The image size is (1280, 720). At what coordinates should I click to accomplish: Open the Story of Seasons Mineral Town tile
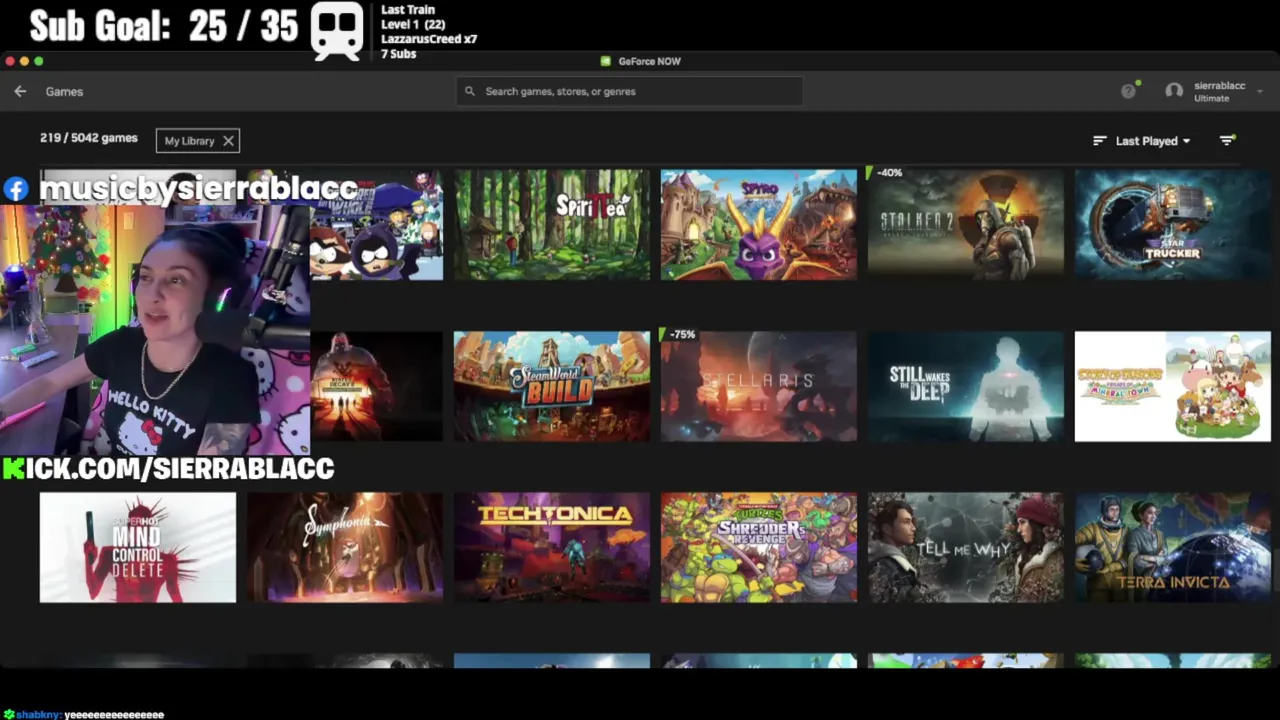coord(1173,386)
